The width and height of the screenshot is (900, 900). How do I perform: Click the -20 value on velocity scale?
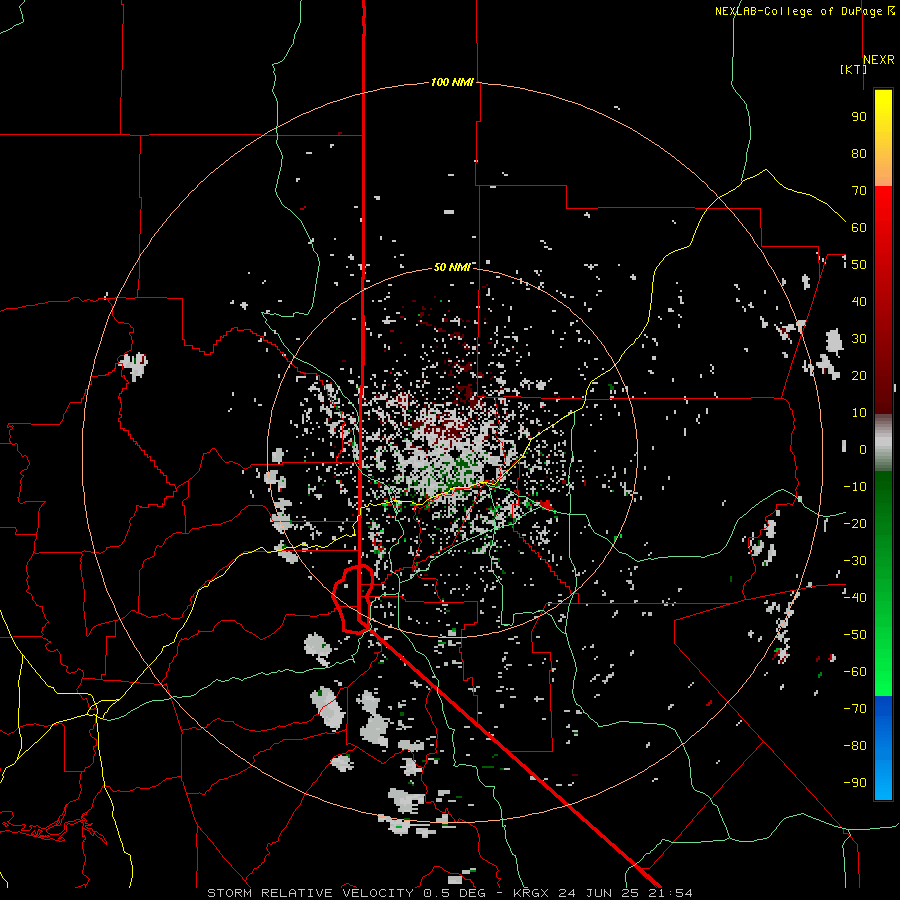(x=855, y=523)
